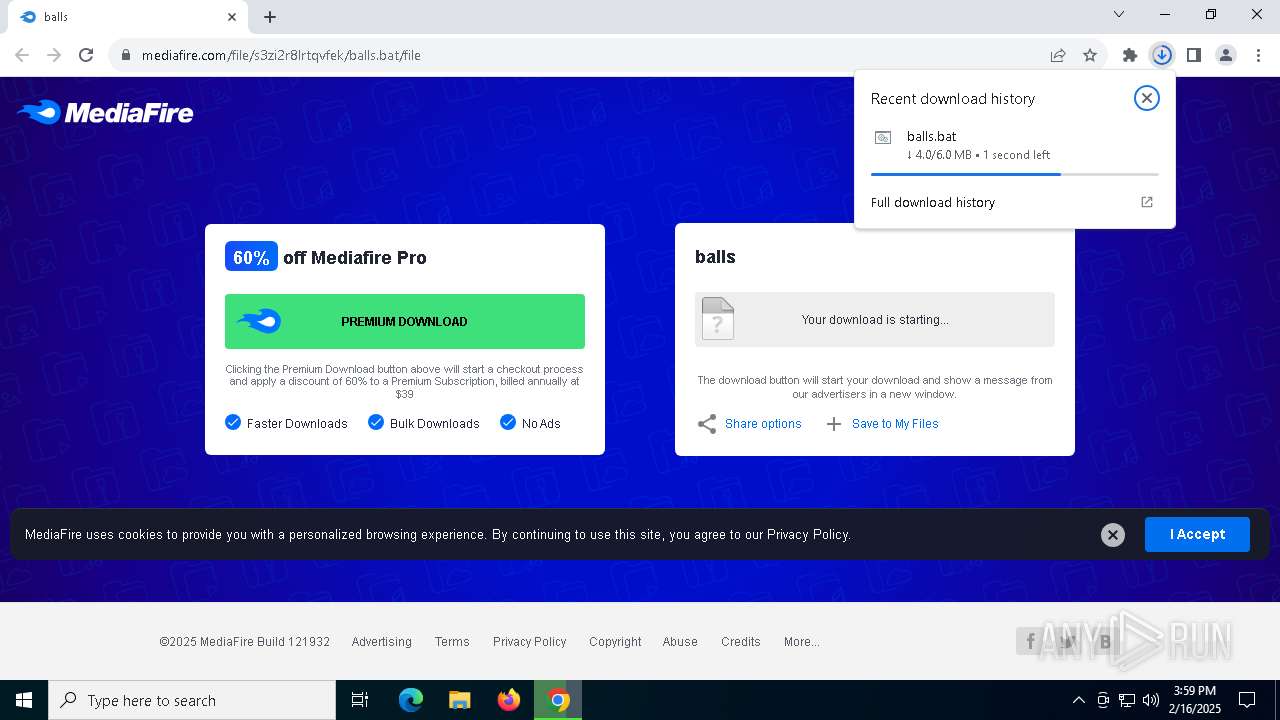Toggle the Chrome downloads icon
Image resolution: width=1280 pixels, height=720 pixels.
[1162, 55]
